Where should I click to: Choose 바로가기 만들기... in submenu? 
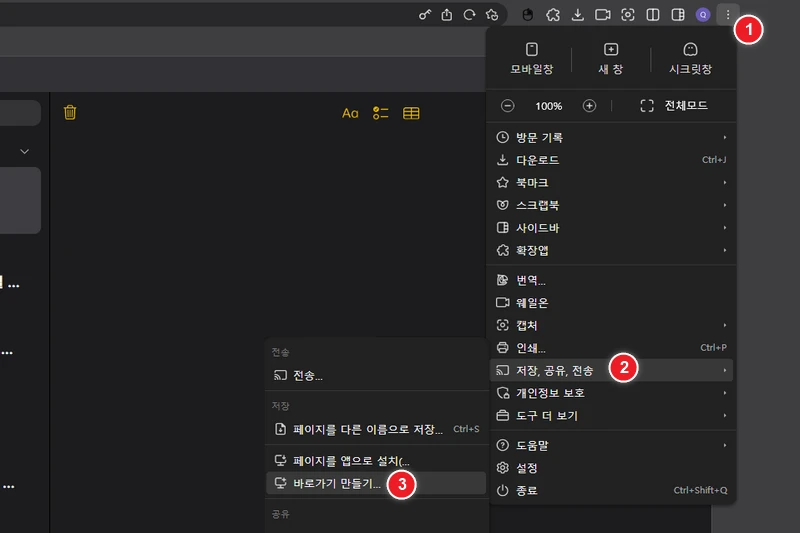(x=376, y=483)
